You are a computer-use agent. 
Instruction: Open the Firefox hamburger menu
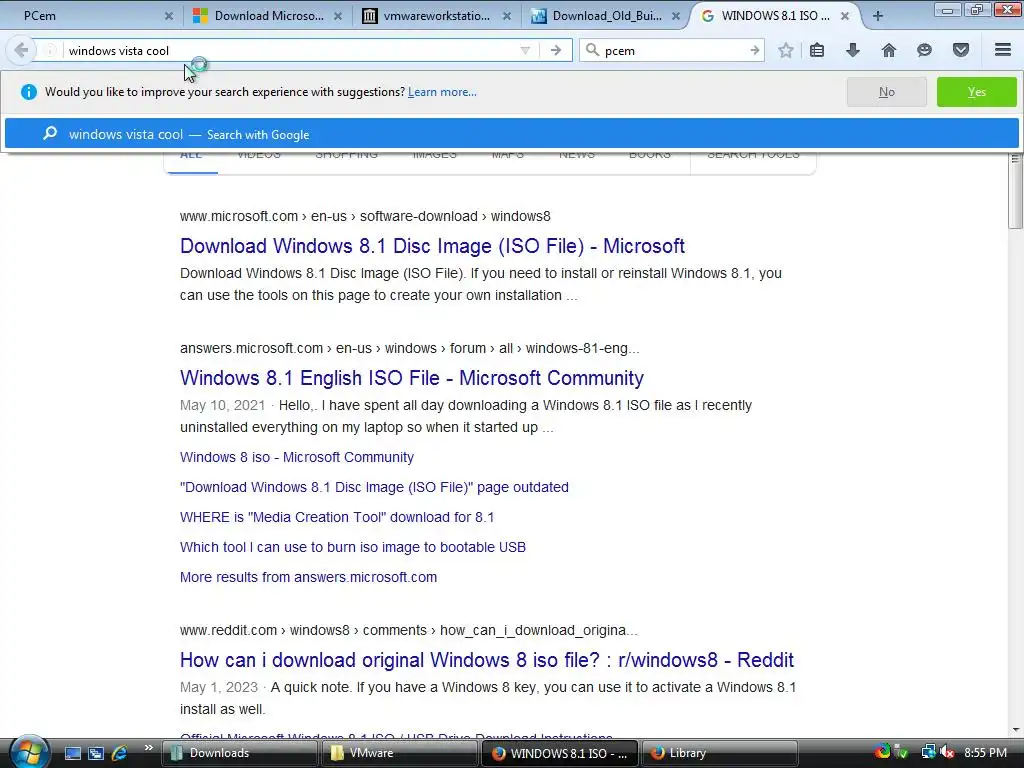1003,50
